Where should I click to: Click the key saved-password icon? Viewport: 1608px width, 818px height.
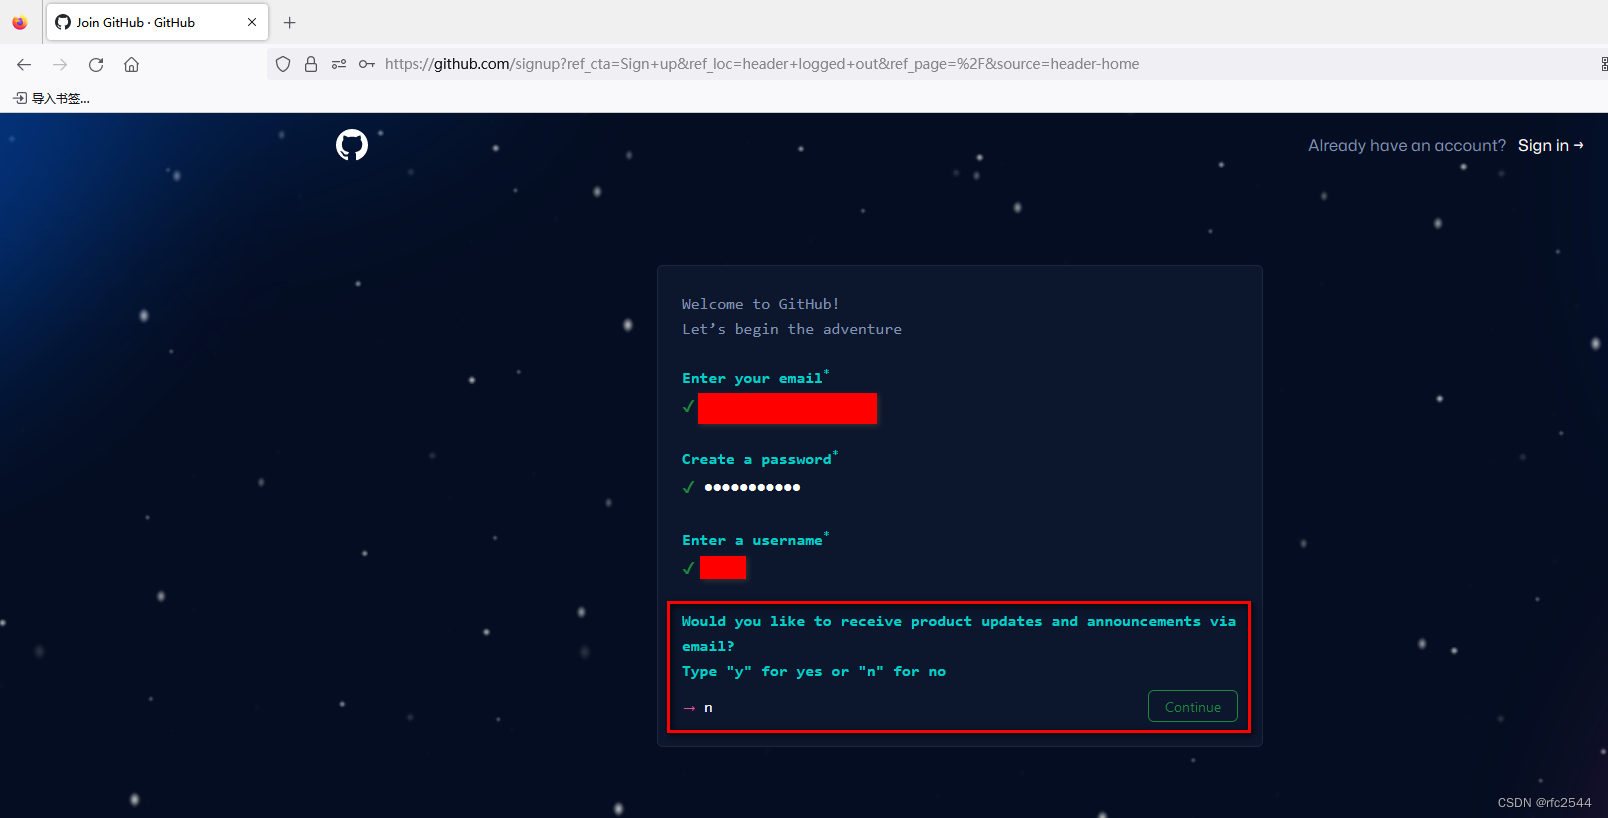[x=367, y=64]
